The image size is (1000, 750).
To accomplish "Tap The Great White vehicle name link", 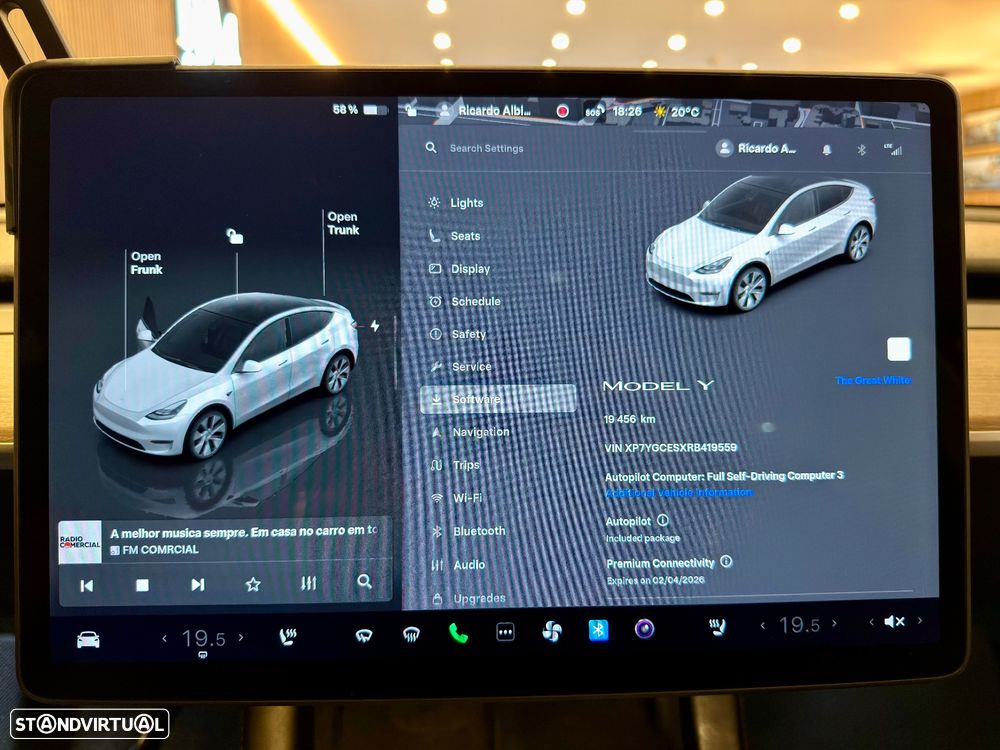I will point(873,380).
